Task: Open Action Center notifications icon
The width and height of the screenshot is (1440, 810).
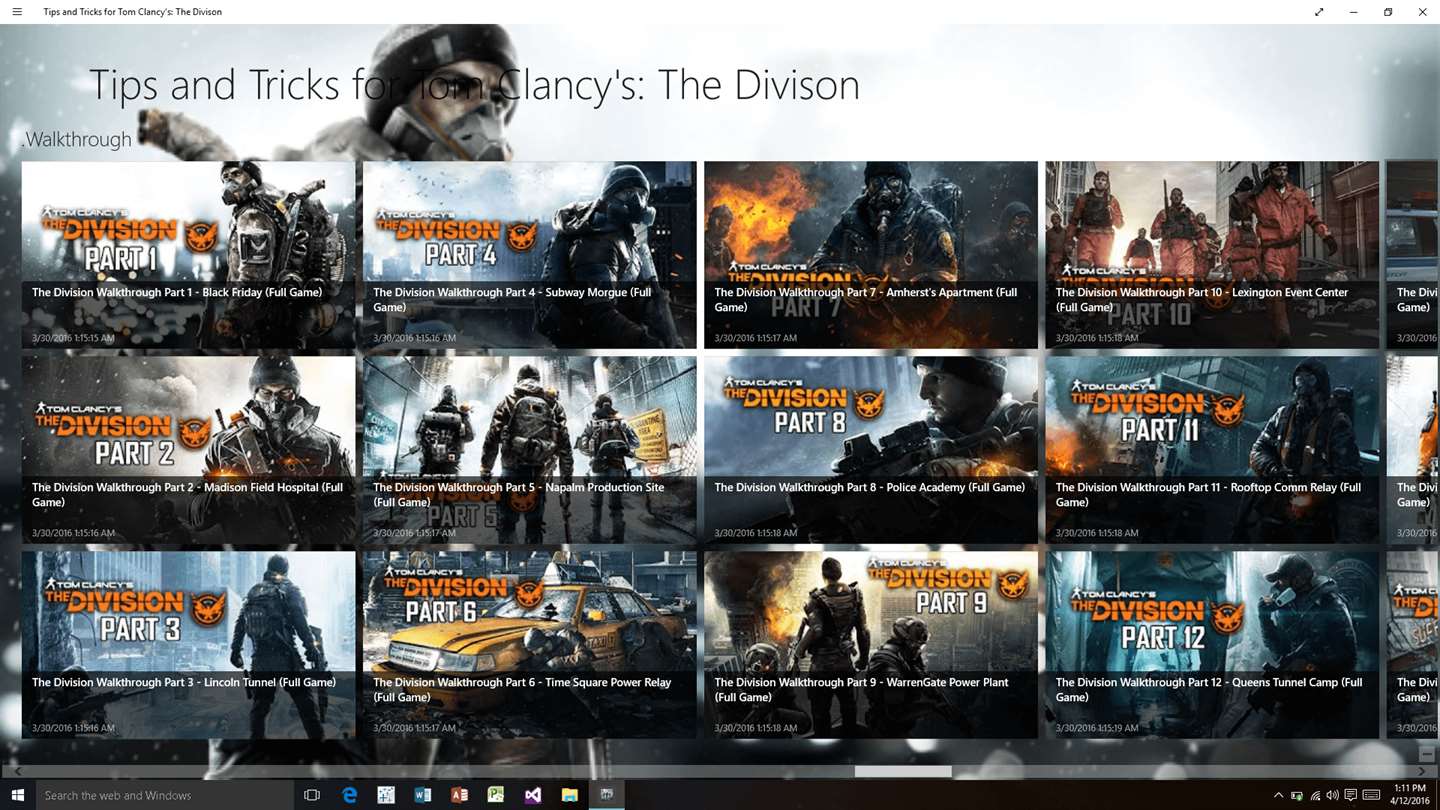Action: [x=1350, y=796]
